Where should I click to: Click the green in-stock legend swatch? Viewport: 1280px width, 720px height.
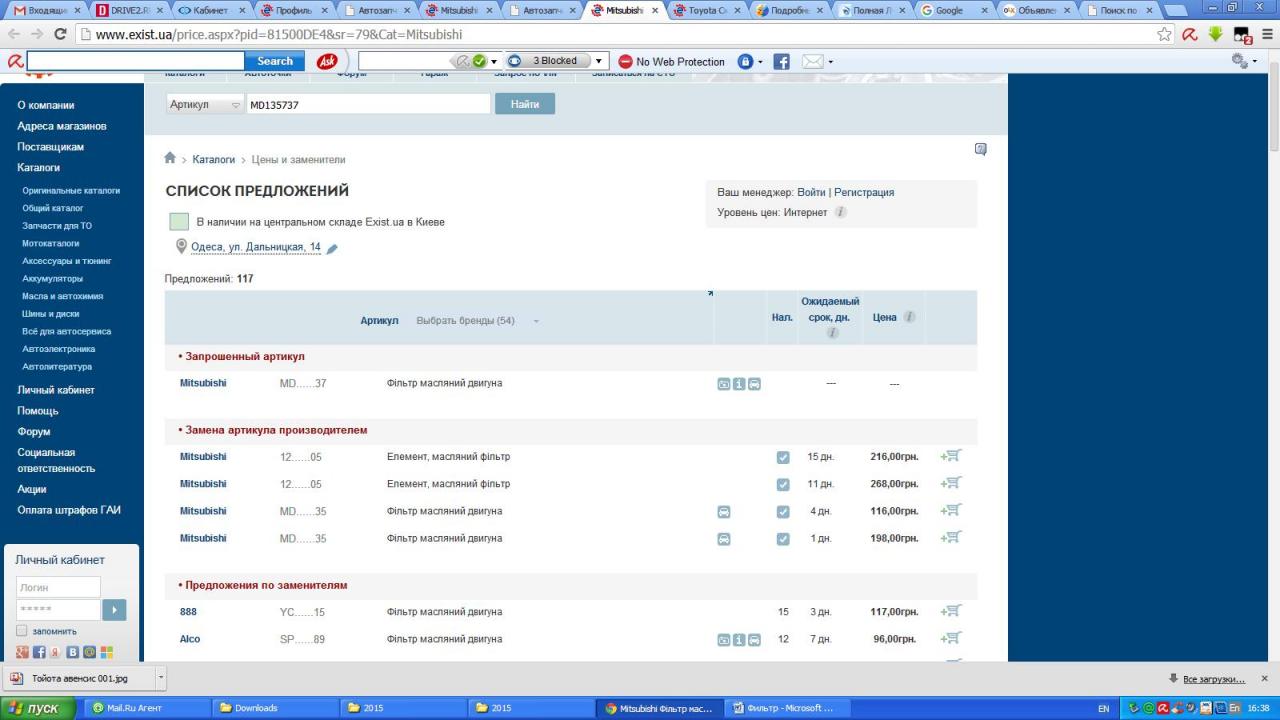[x=178, y=222]
